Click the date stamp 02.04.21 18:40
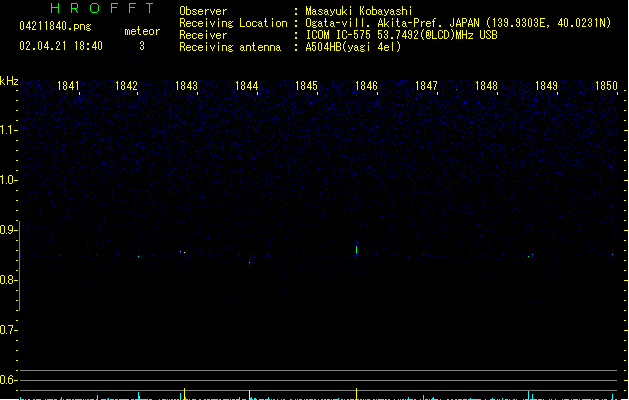The image size is (629, 400). [x=61, y=46]
